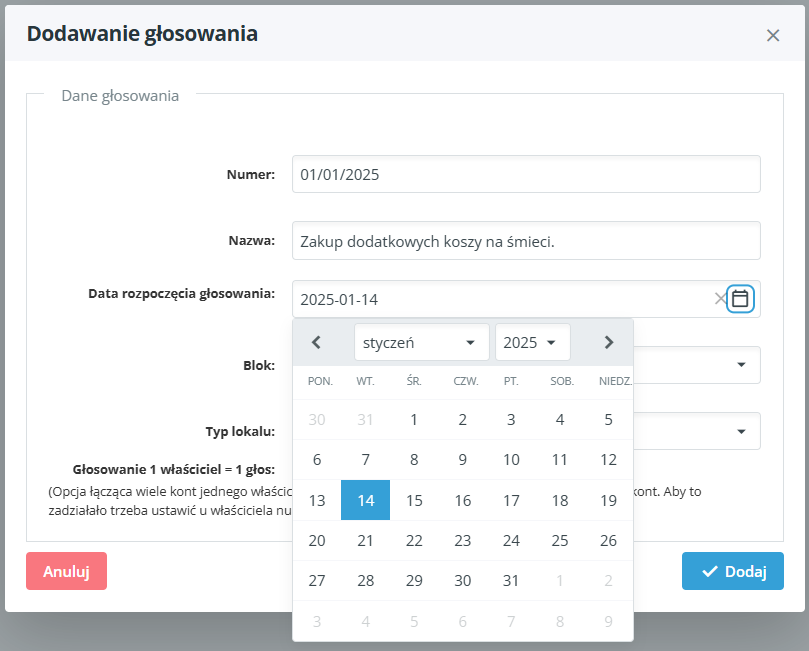This screenshot has width=809, height=651.
Task: Go to previous month in calendar
Action: coord(316,342)
